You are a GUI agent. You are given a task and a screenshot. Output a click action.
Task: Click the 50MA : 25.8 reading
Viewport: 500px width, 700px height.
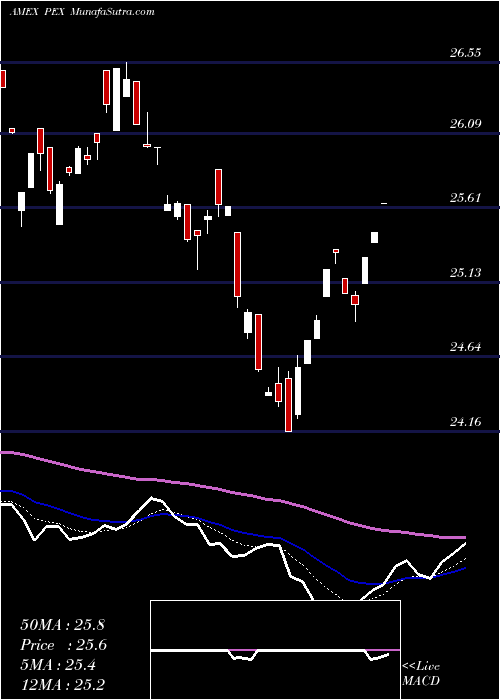pos(62,625)
